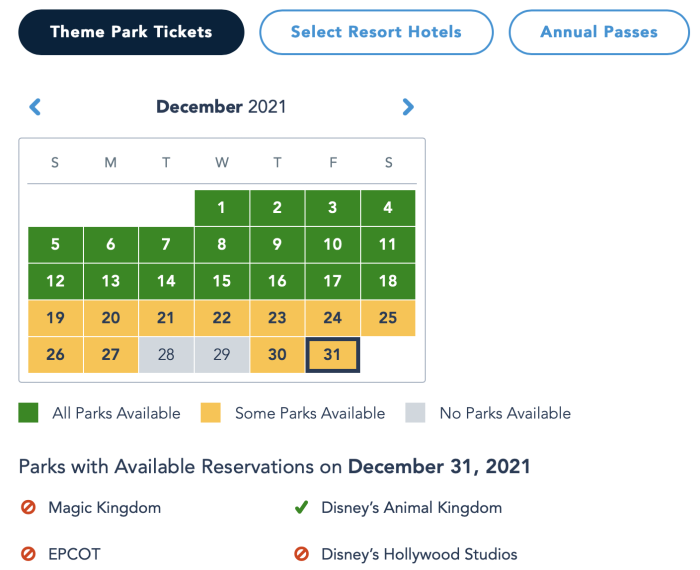Click the yellow Some Parks Available swatch

point(210,413)
